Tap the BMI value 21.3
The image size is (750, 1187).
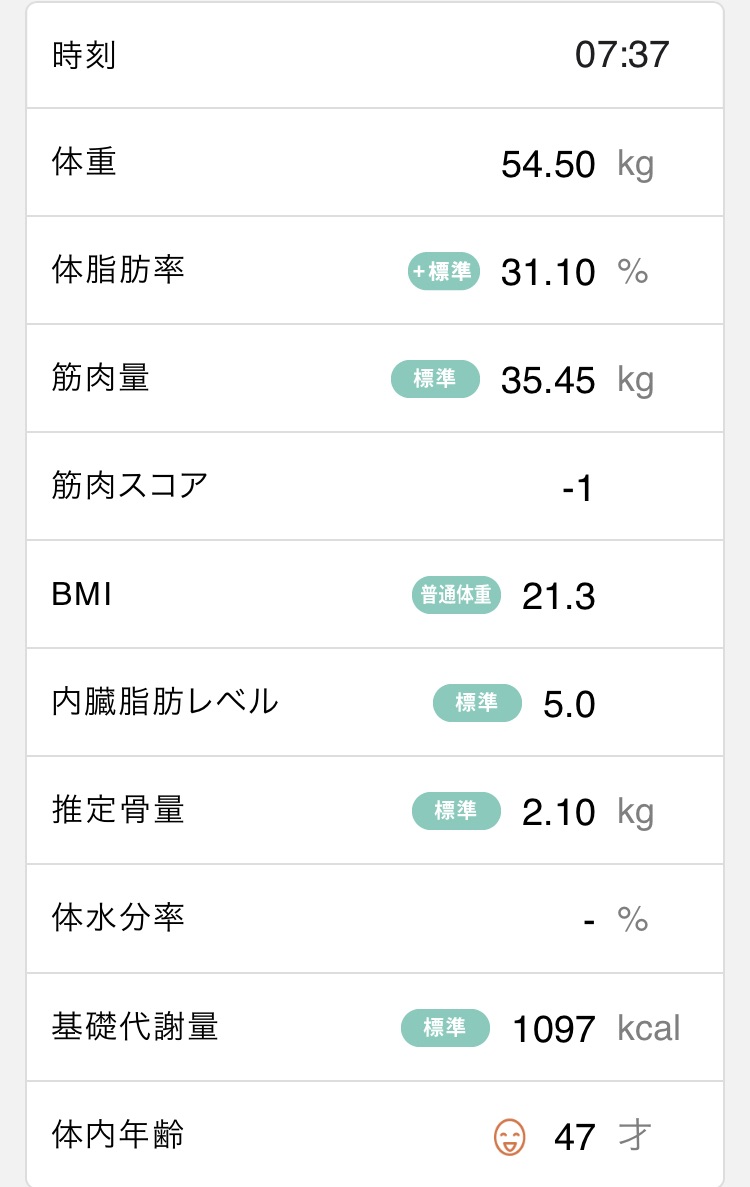point(559,597)
